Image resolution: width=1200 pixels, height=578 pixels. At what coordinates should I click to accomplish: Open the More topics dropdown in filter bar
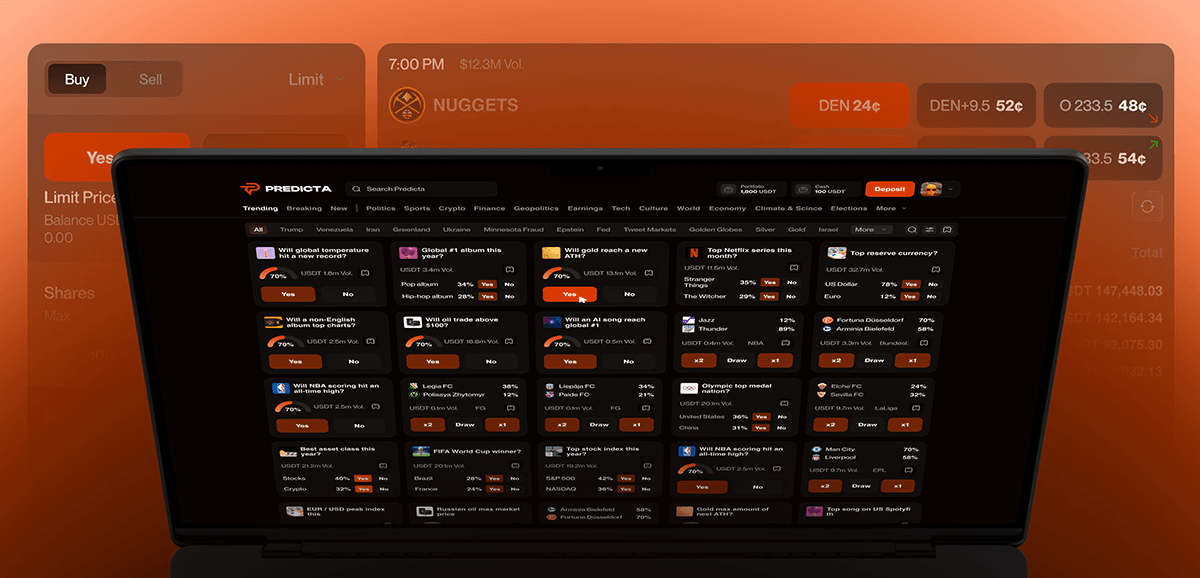[870, 230]
